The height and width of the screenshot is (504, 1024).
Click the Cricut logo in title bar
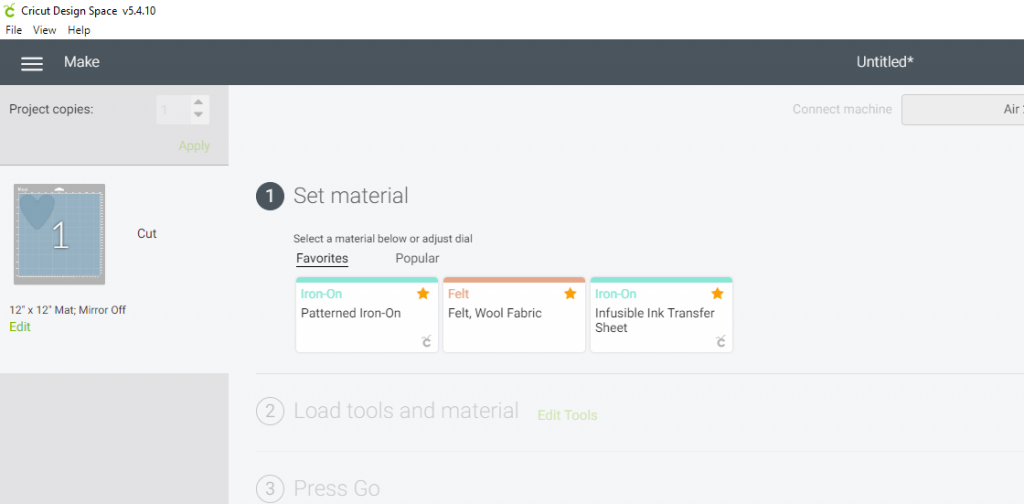[10, 10]
